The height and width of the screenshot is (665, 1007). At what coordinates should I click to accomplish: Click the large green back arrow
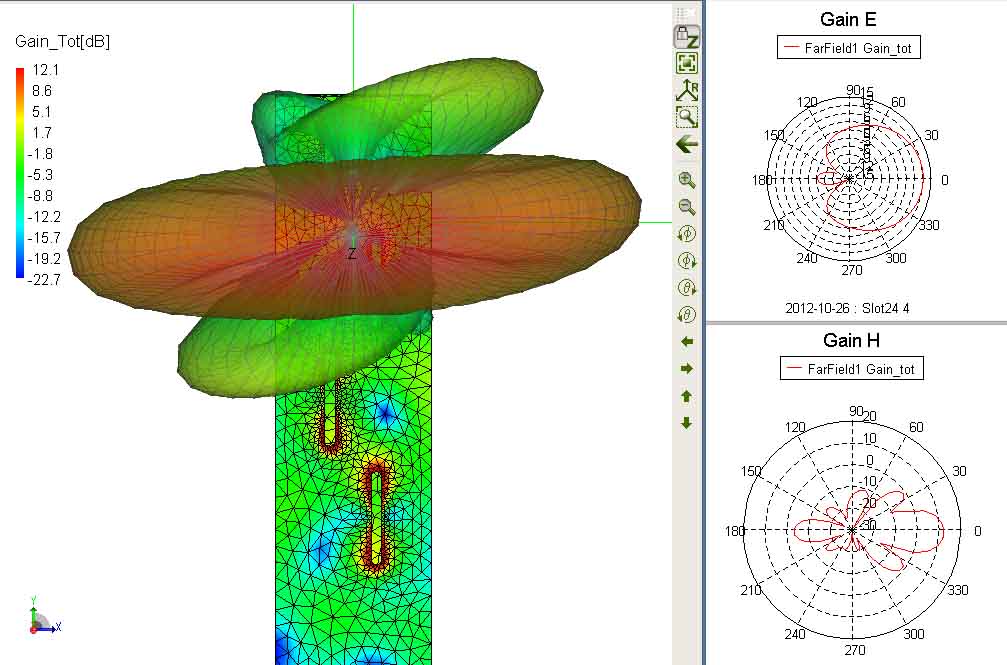[x=687, y=145]
